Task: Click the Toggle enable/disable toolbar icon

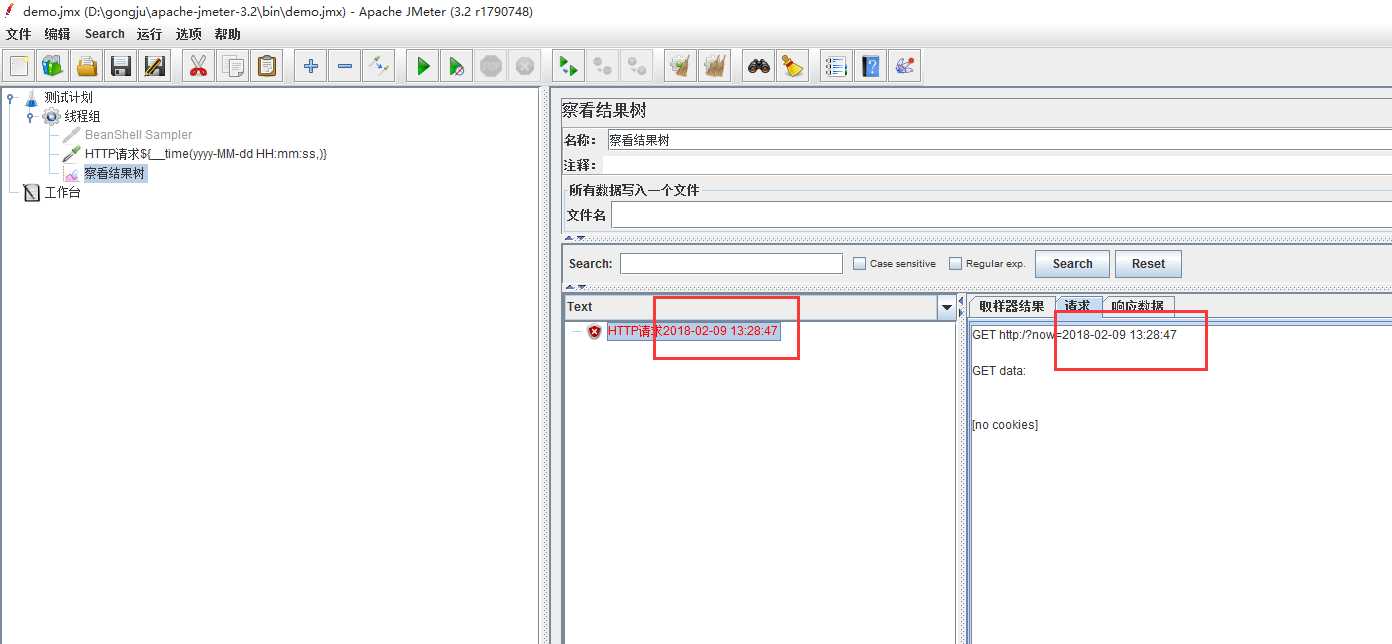Action: coord(379,66)
